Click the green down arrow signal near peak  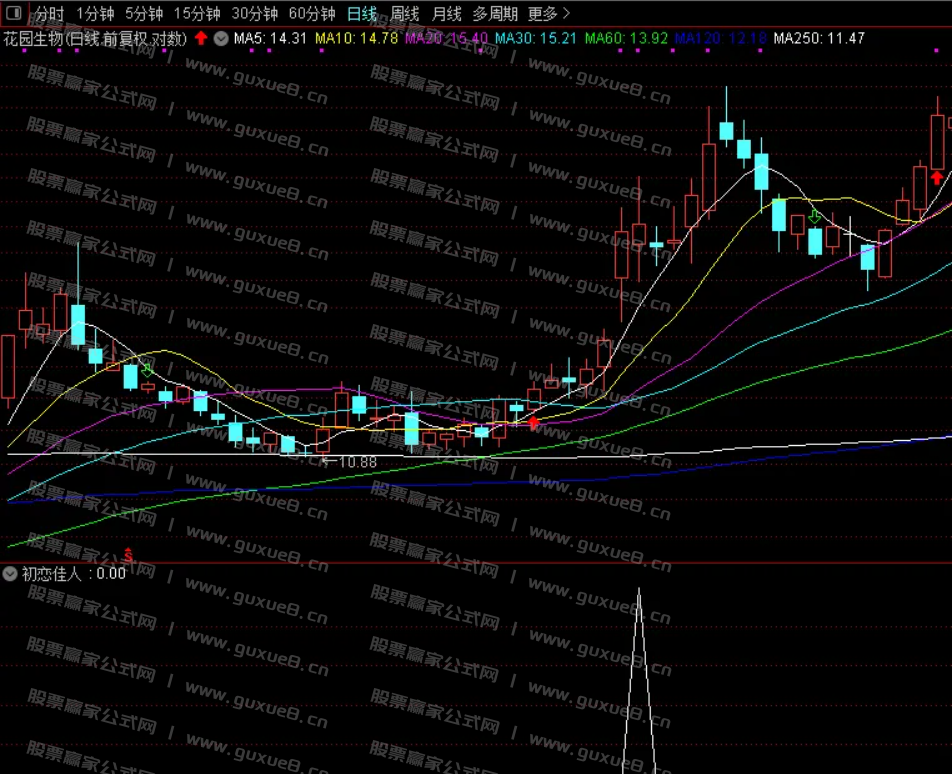[815, 216]
